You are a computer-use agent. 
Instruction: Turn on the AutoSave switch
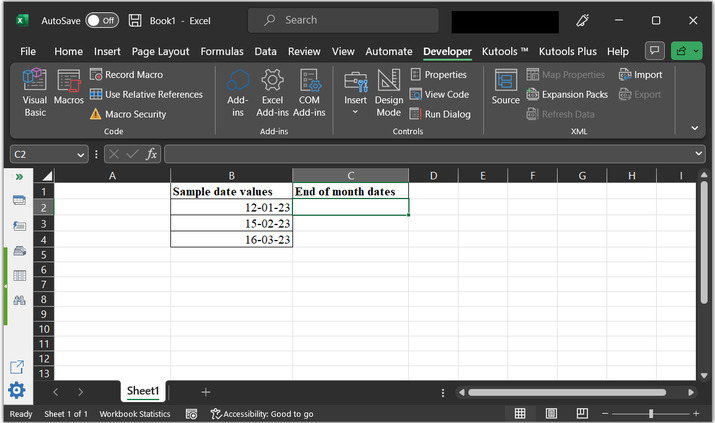click(x=102, y=21)
